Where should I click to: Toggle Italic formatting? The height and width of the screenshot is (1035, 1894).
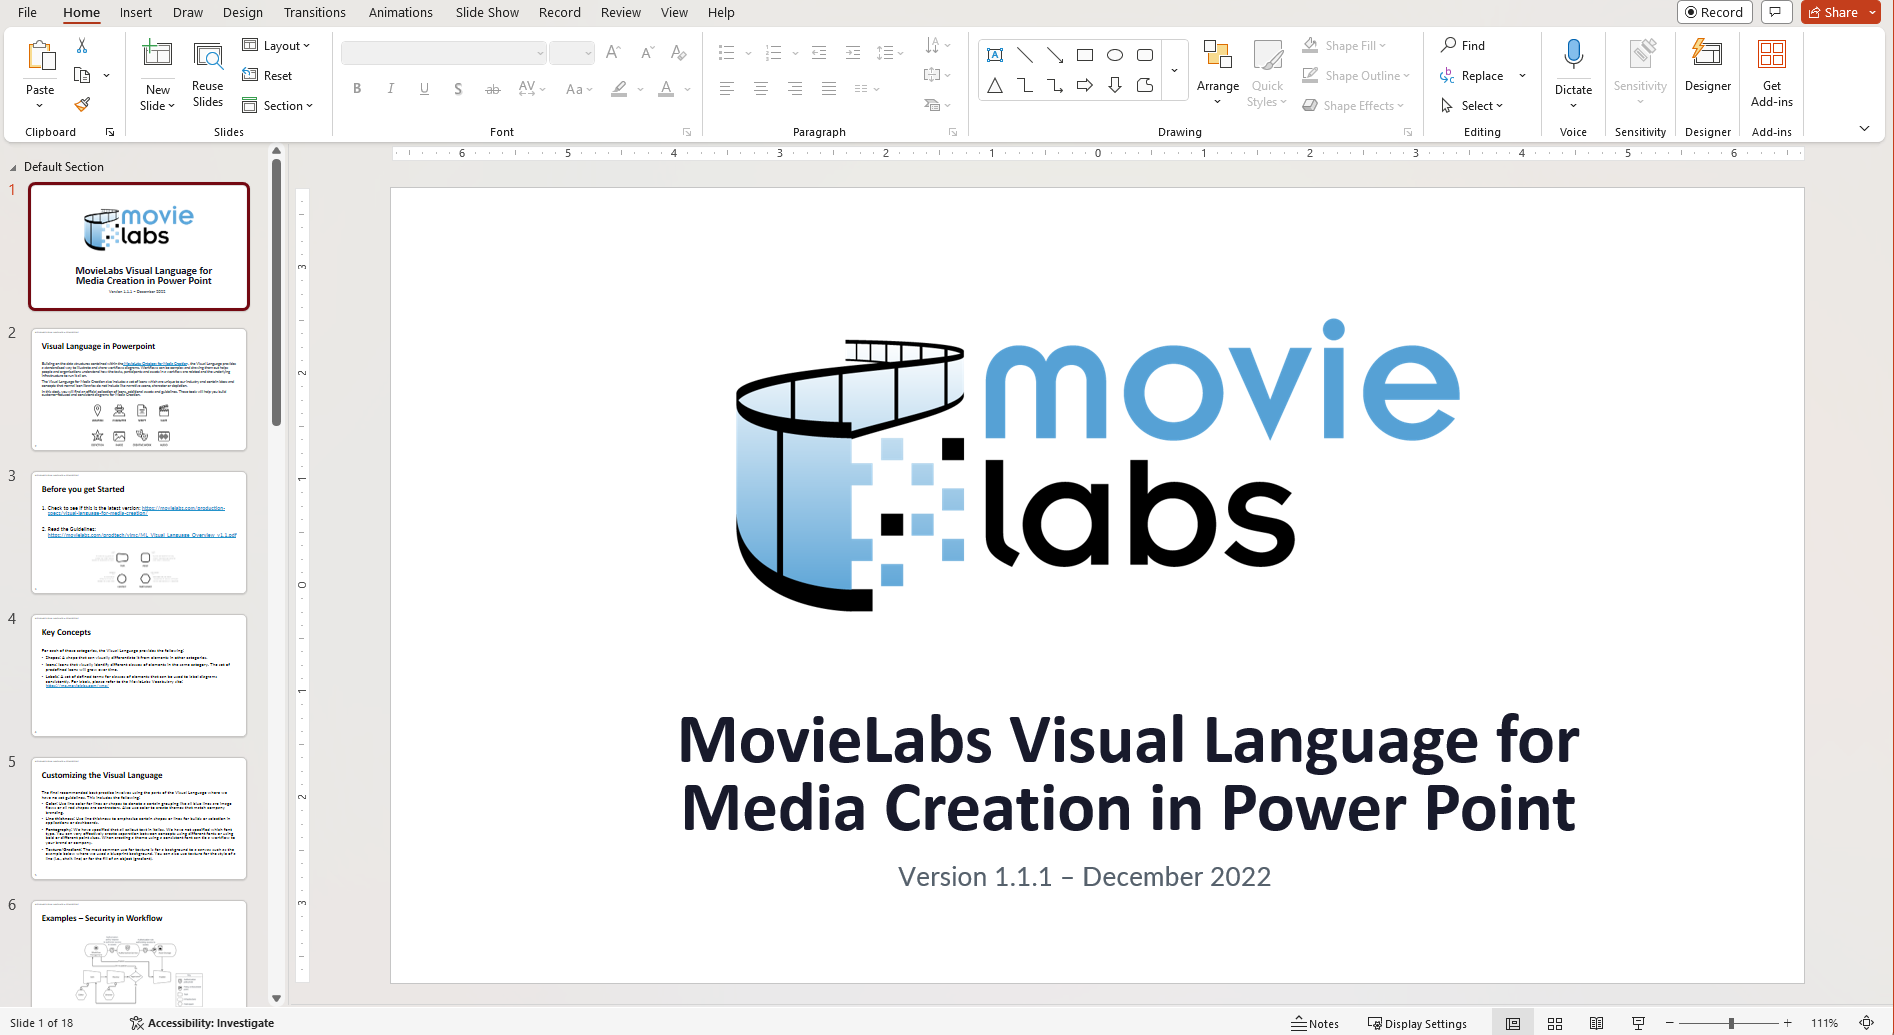pyautogui.click(x=391, y=89)
